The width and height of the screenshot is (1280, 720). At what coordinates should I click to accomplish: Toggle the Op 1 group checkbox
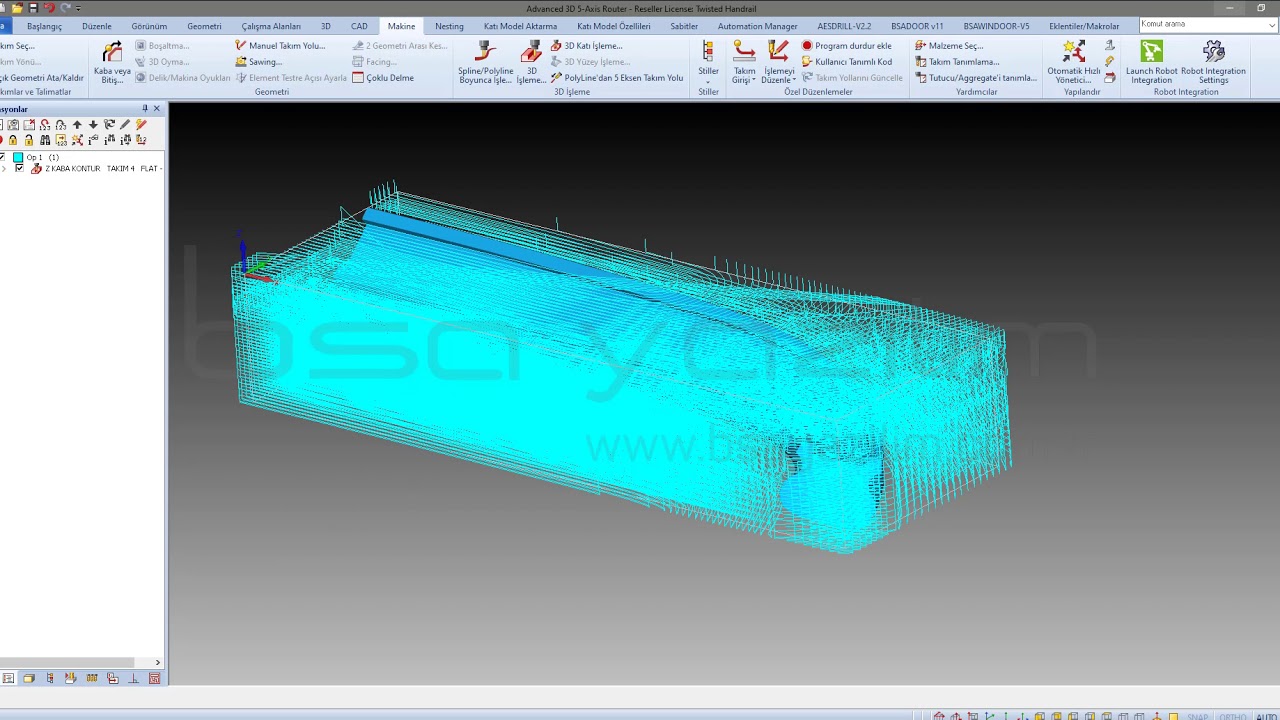[x=2, y=157]
